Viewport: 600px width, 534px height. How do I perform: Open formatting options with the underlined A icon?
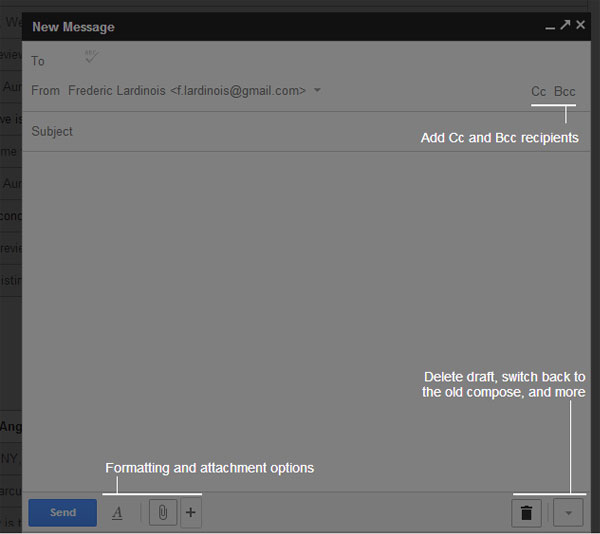coord(117,513)
